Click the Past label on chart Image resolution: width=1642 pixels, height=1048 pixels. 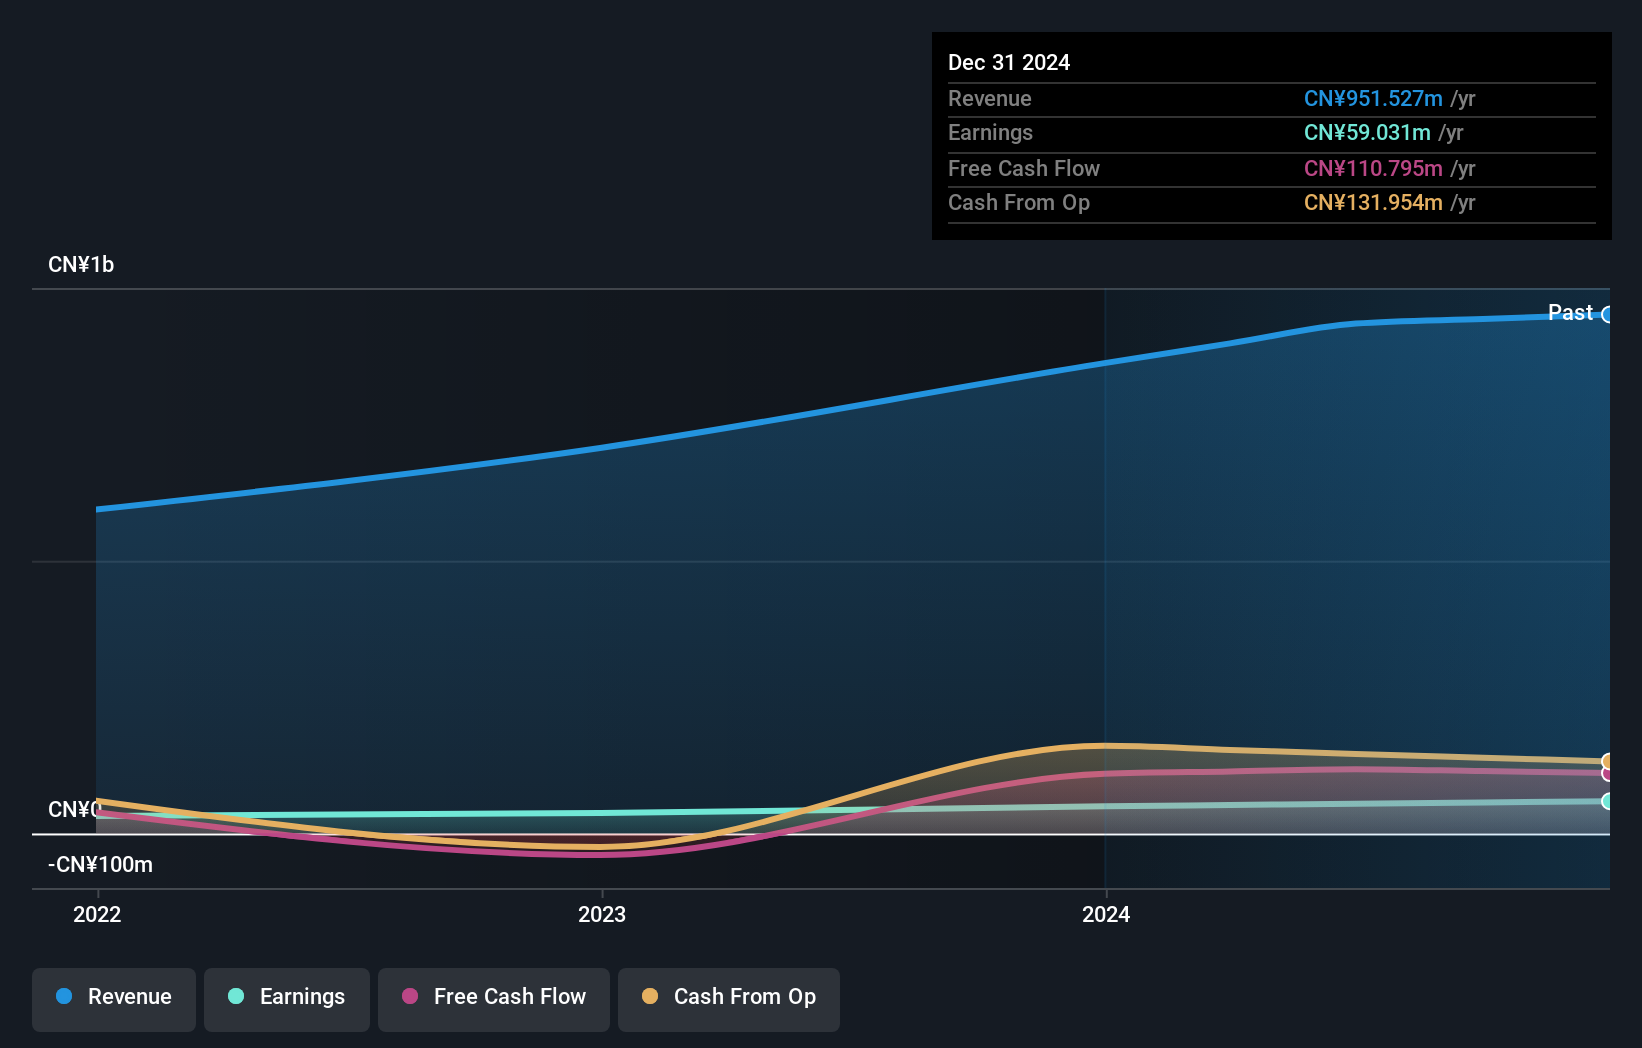pyautogui.click(x=1570, y=313)
